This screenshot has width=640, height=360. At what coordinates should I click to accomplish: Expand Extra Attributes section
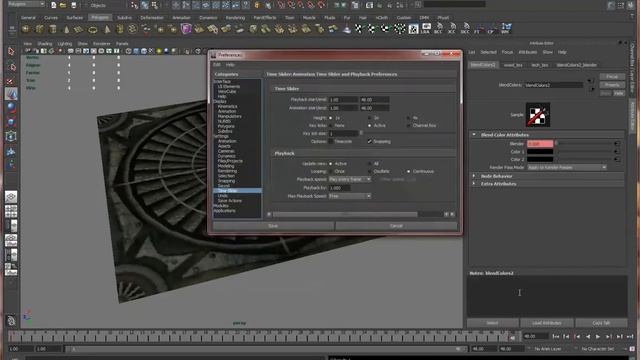pyautogui.click(x=474, y=184)
